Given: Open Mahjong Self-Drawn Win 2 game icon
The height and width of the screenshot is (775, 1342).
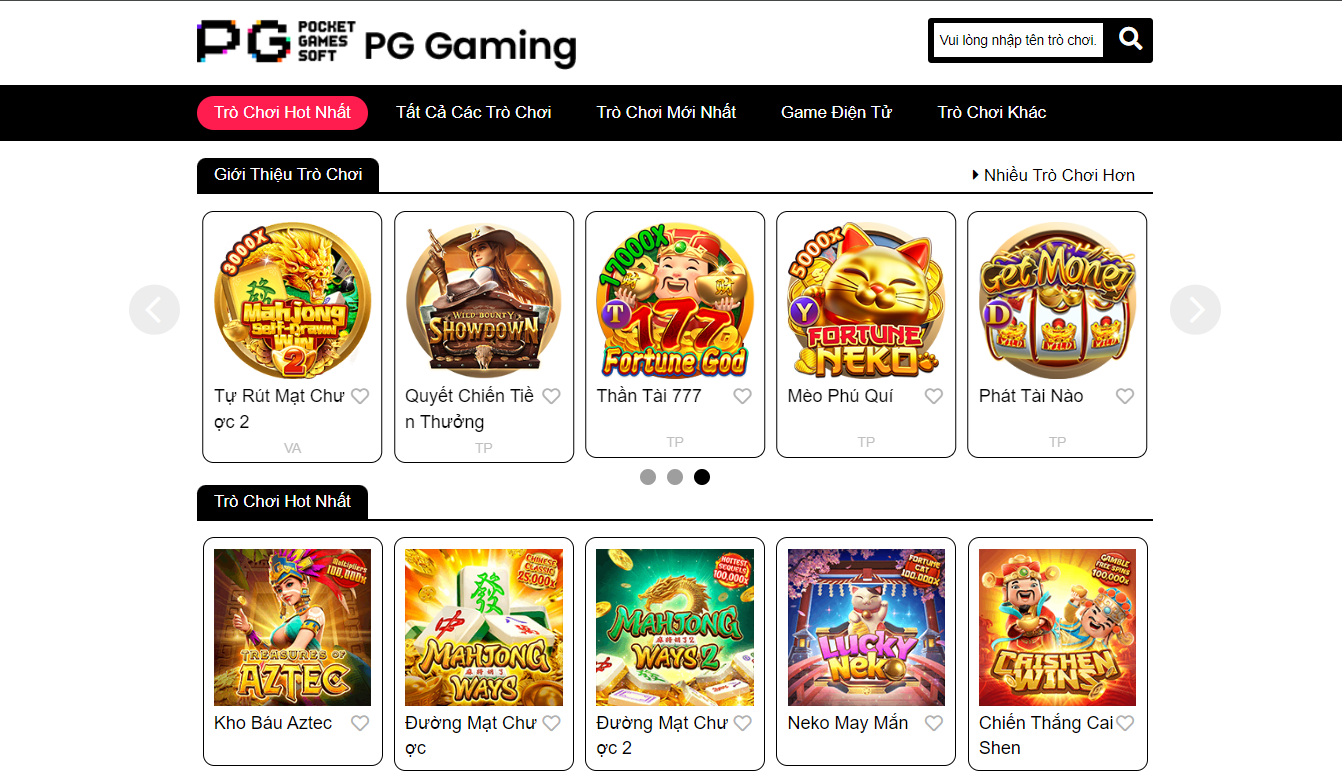Looking at the screenshot, I should [292, 301].
